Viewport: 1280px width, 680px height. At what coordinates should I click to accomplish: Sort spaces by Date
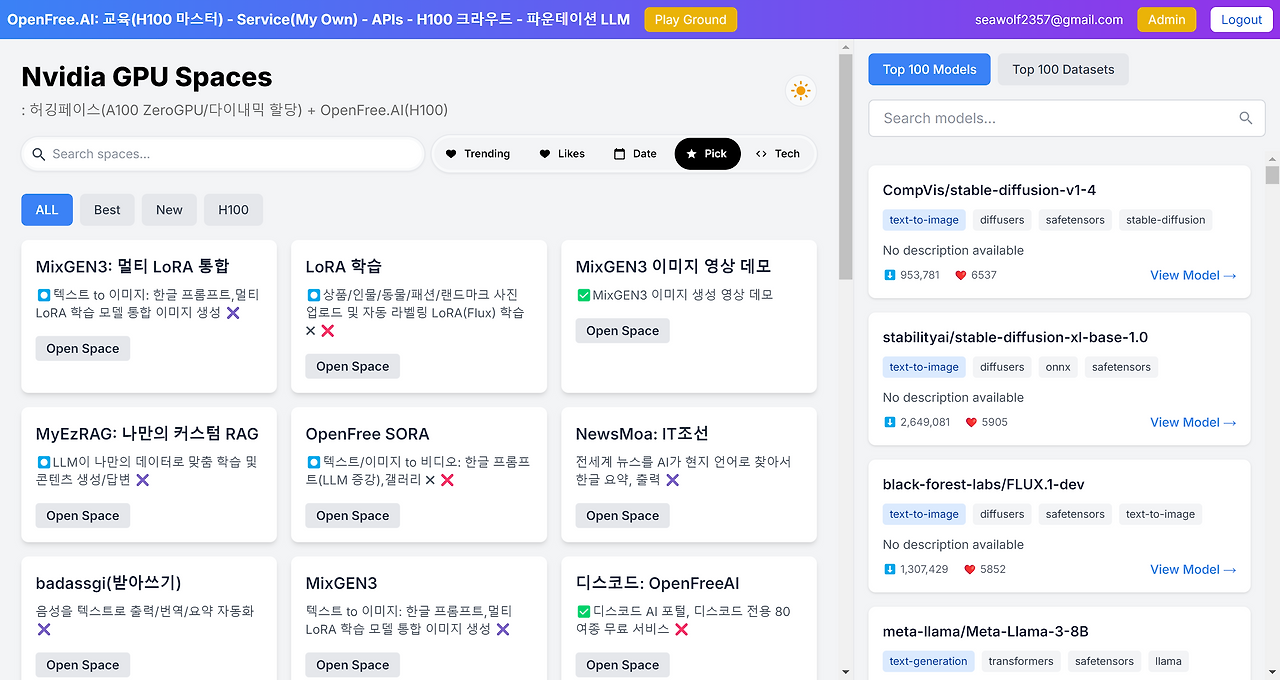pos(635,154)
